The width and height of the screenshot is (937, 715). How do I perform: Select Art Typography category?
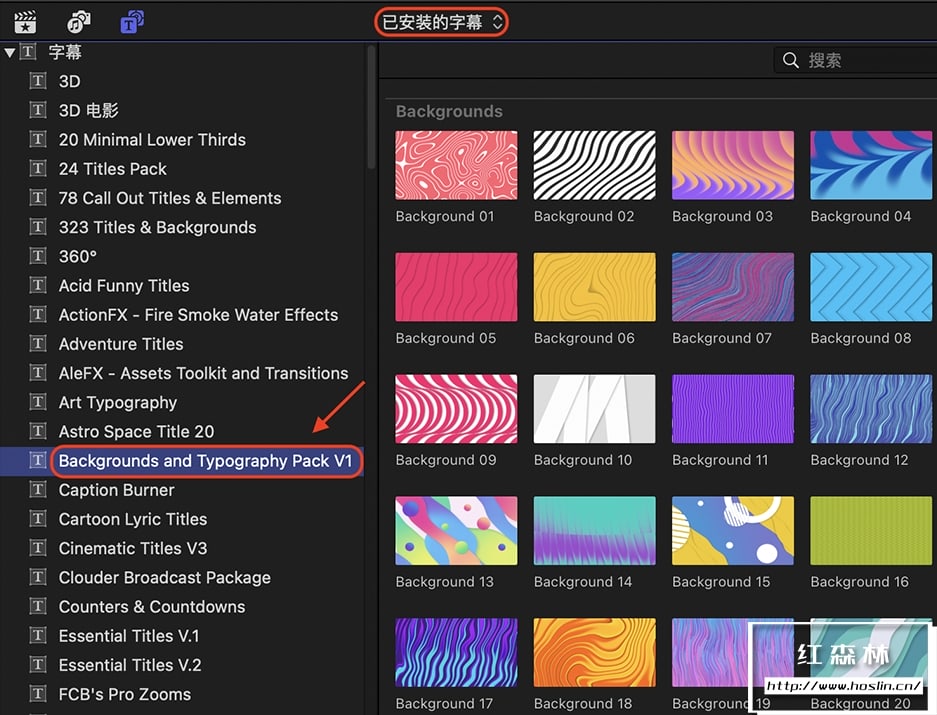point(118,403)
